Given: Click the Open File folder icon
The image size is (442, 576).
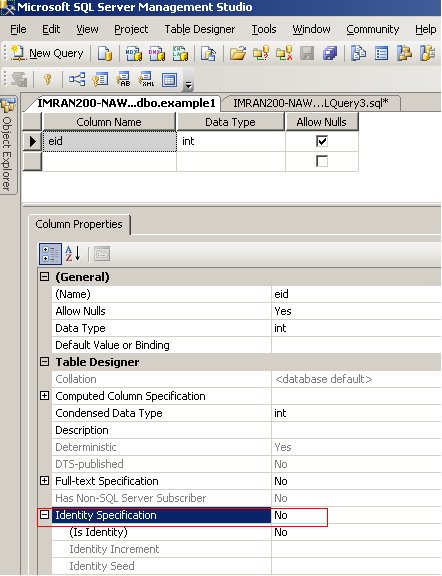Looking at the screenshot, I should [238, 54].
